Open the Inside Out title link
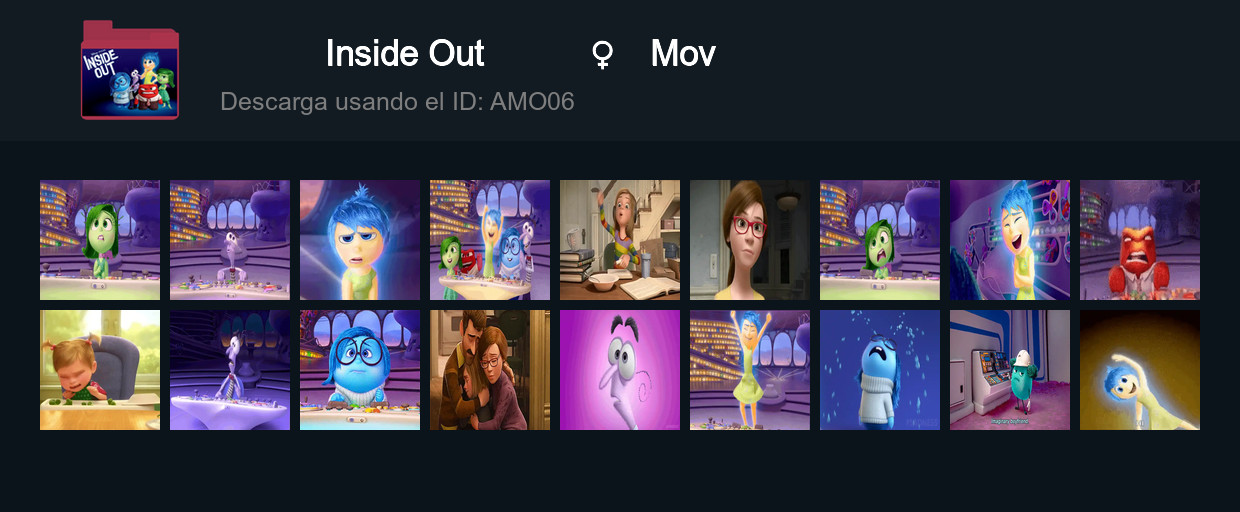The image size is (1240, 512). click(405, 54)
